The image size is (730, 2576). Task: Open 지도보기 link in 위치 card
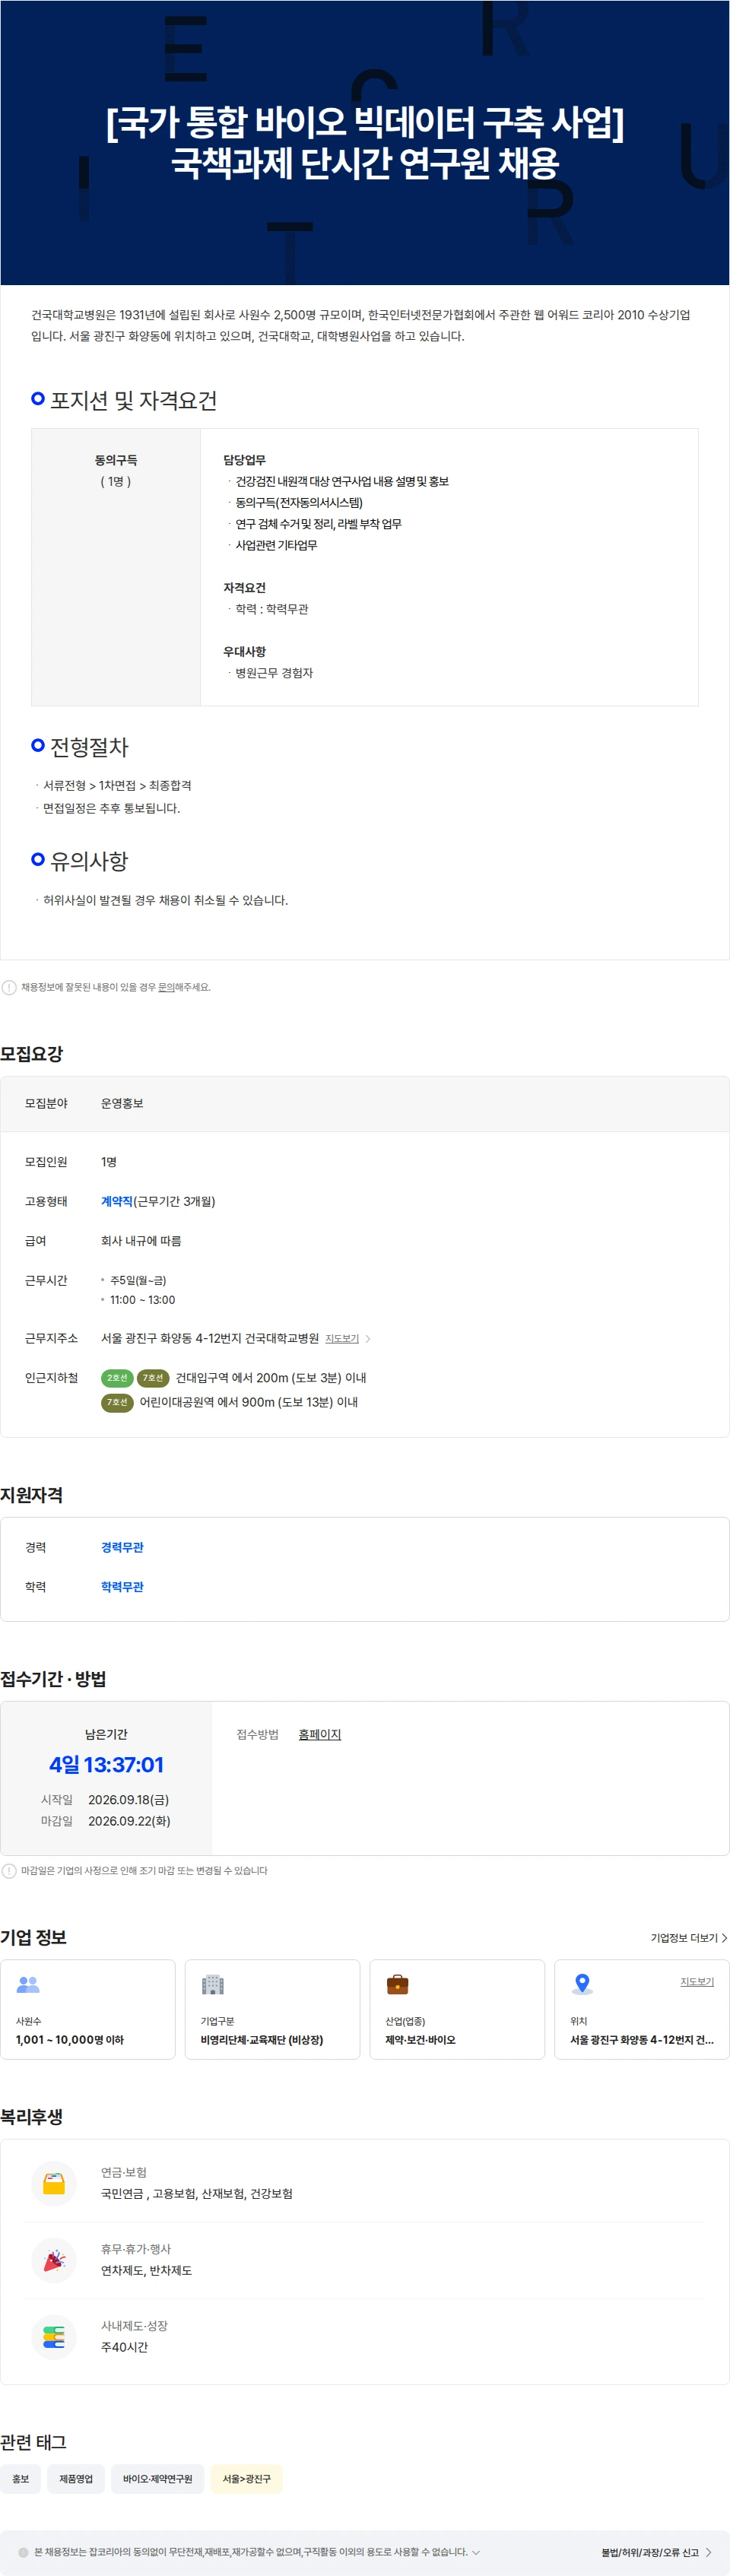click(x=697, y=1981)
